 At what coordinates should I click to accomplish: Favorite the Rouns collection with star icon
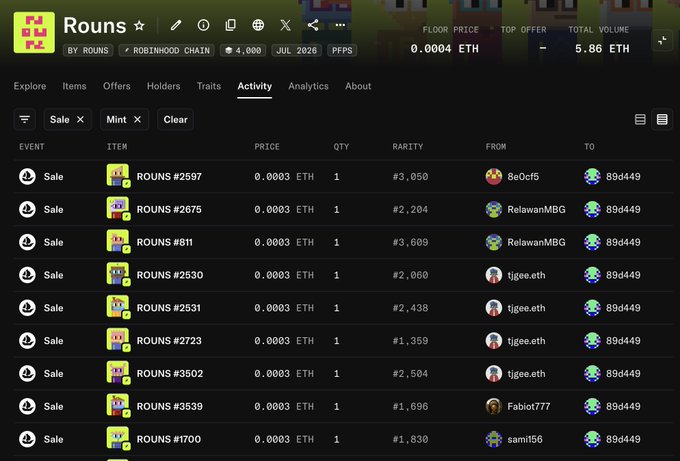pyautogui.click(x=139, y=26)
